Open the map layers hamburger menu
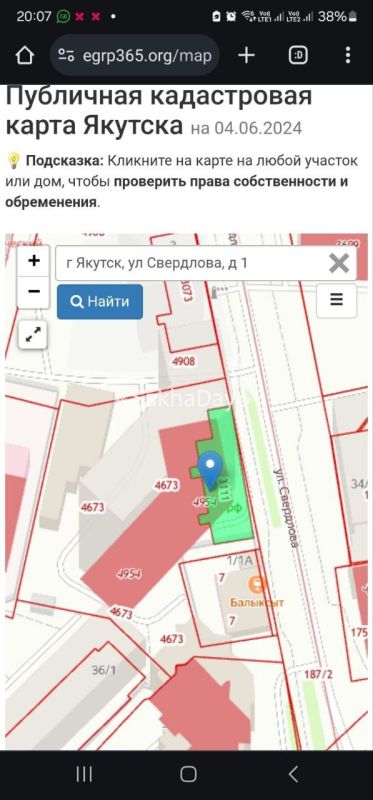The height and width of the screenshot is (800, 373). click(x=336, y=301)
